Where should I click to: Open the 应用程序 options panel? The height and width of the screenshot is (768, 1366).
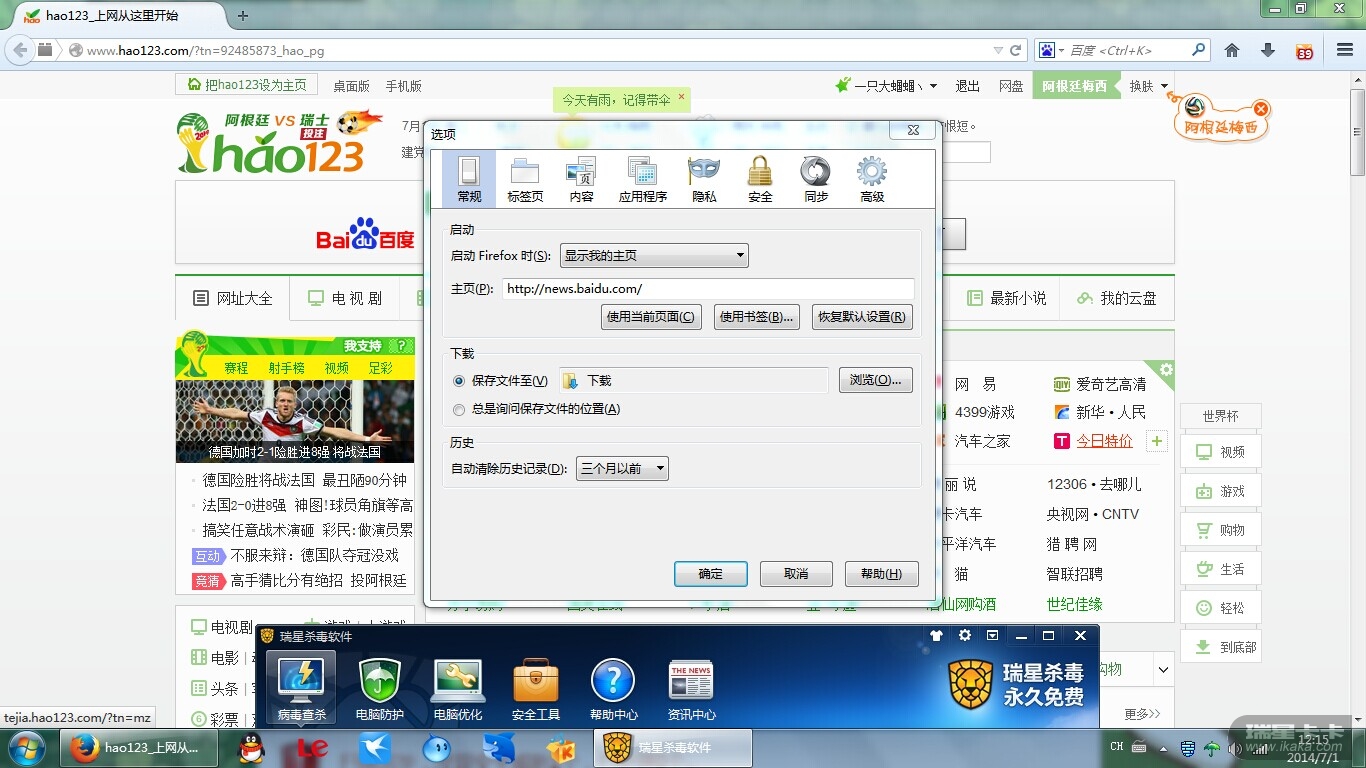pyautogui.click(x=642, y=180)
